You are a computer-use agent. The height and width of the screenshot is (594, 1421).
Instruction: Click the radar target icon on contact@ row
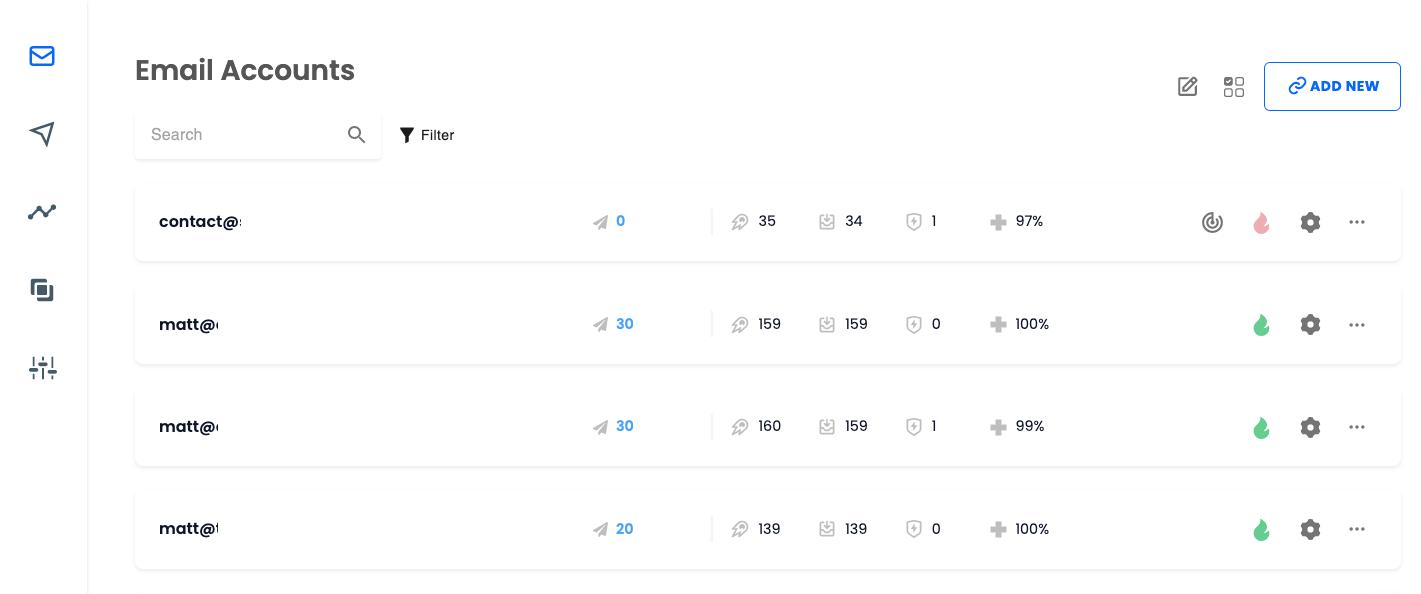pyautogui.click(x=1212, y=223)
